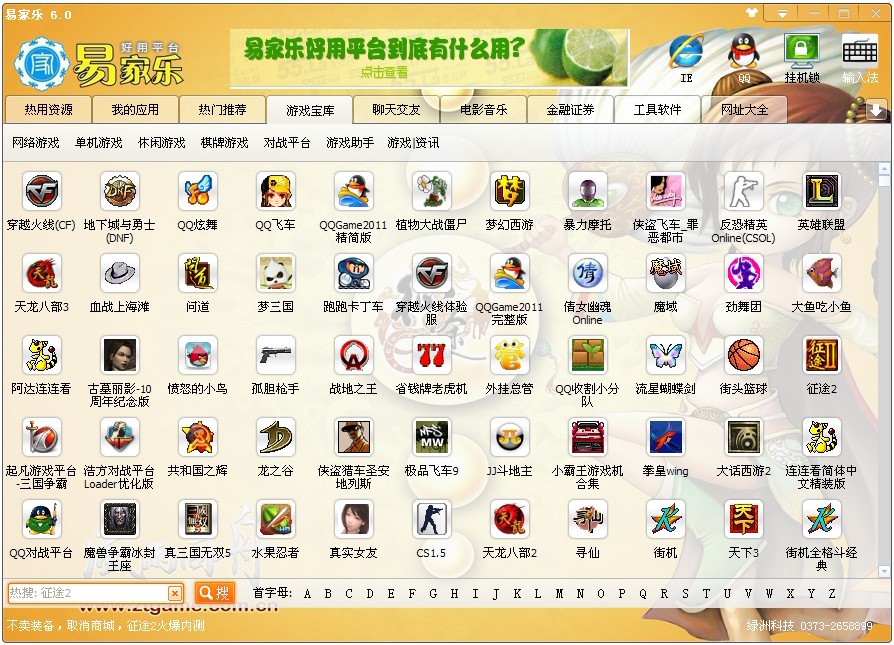Viewport: 894px width, 645px height.
Task: Select the 聊天交友 tab
Action: click(x=396, y=109)
